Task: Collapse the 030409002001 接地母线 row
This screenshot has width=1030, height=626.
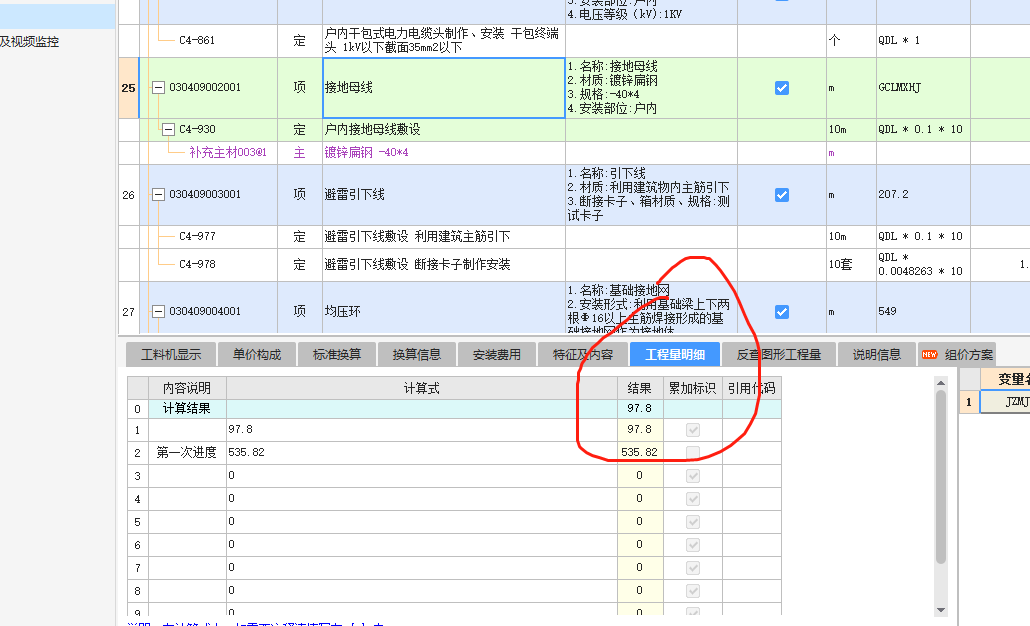Action: click(158, 87)
